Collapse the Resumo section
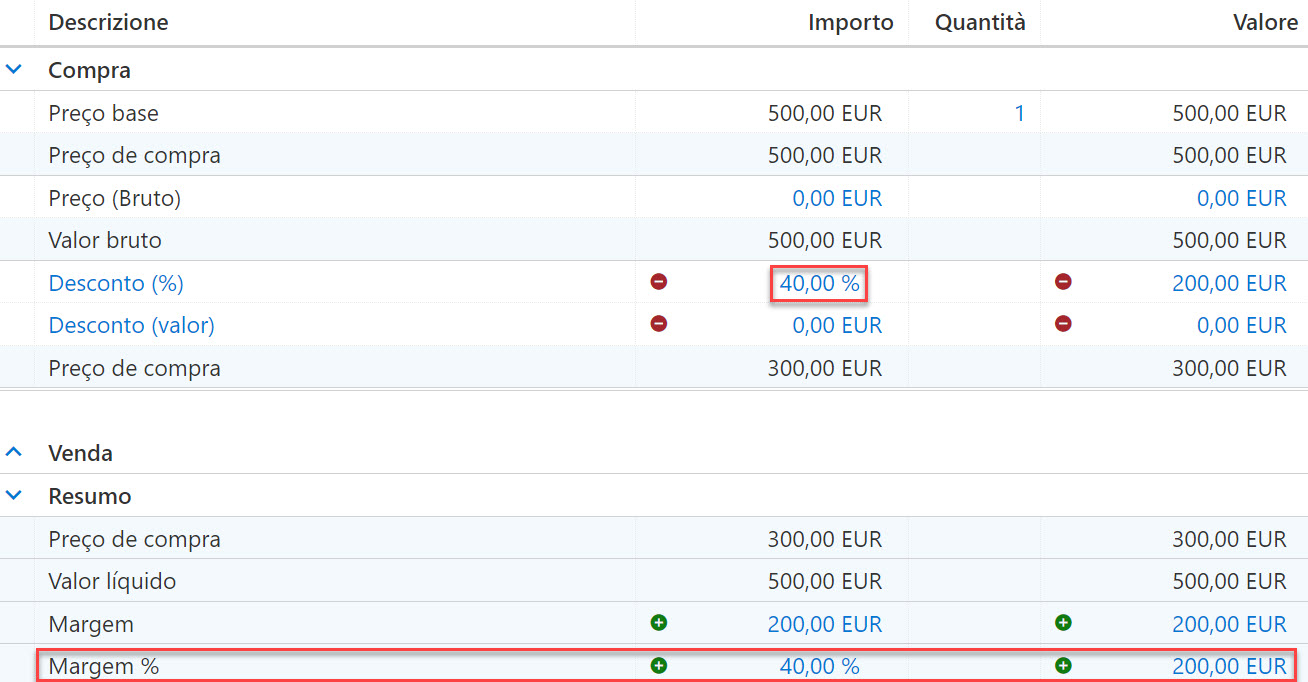 pos(14,495)
